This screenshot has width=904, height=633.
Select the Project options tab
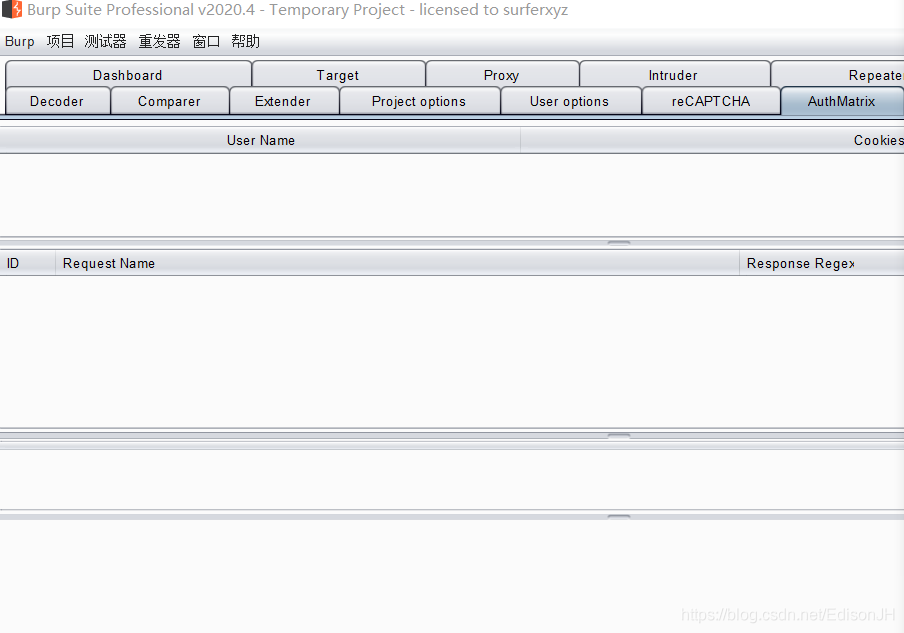tap(419, 101)
